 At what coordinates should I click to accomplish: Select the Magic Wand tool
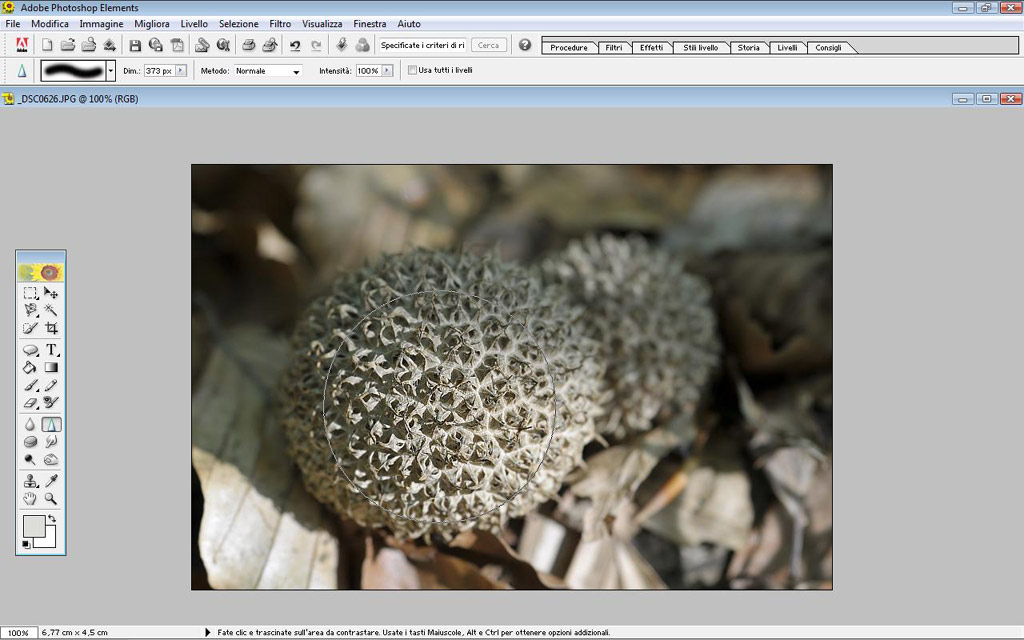point(51,311)
